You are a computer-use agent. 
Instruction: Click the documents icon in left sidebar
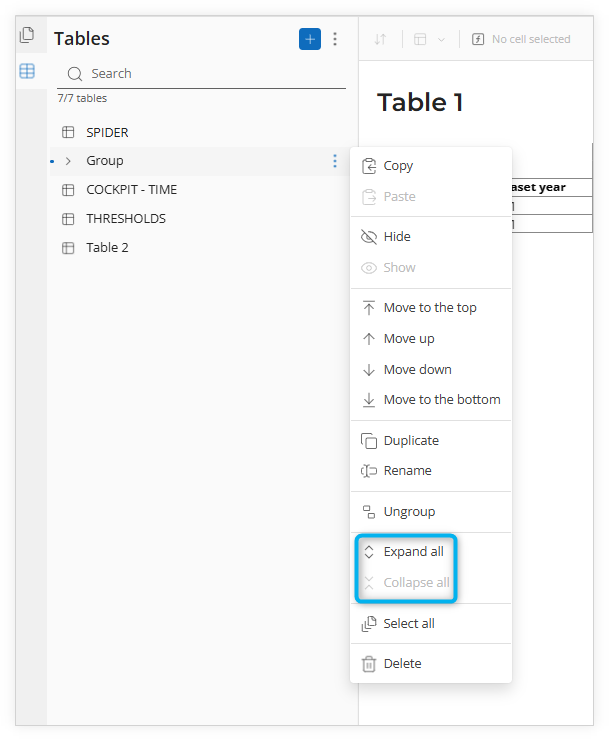coord(27,35)
